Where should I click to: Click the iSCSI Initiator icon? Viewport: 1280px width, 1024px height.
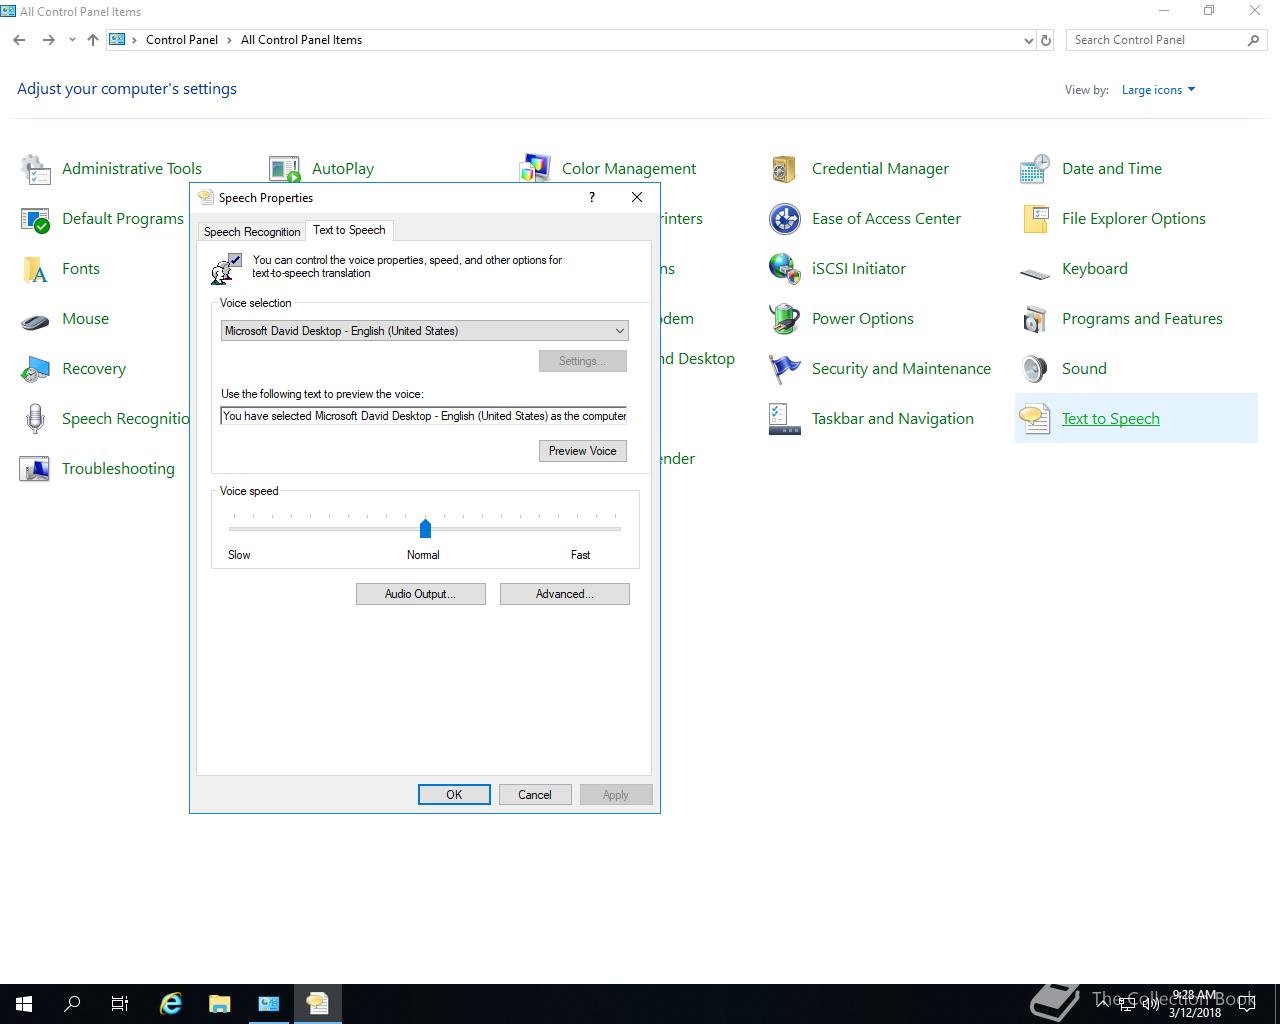785,269
